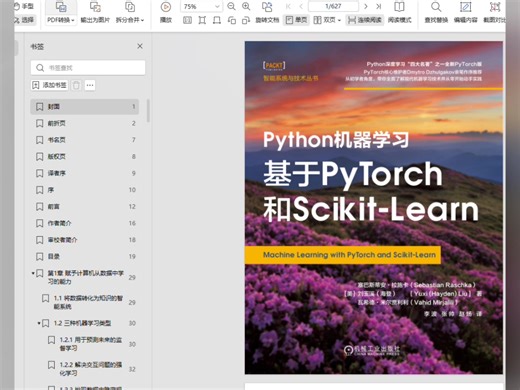520x390 pixels.
Task: Open the 双页 double page dropdown
Action: tap(327, 20)
